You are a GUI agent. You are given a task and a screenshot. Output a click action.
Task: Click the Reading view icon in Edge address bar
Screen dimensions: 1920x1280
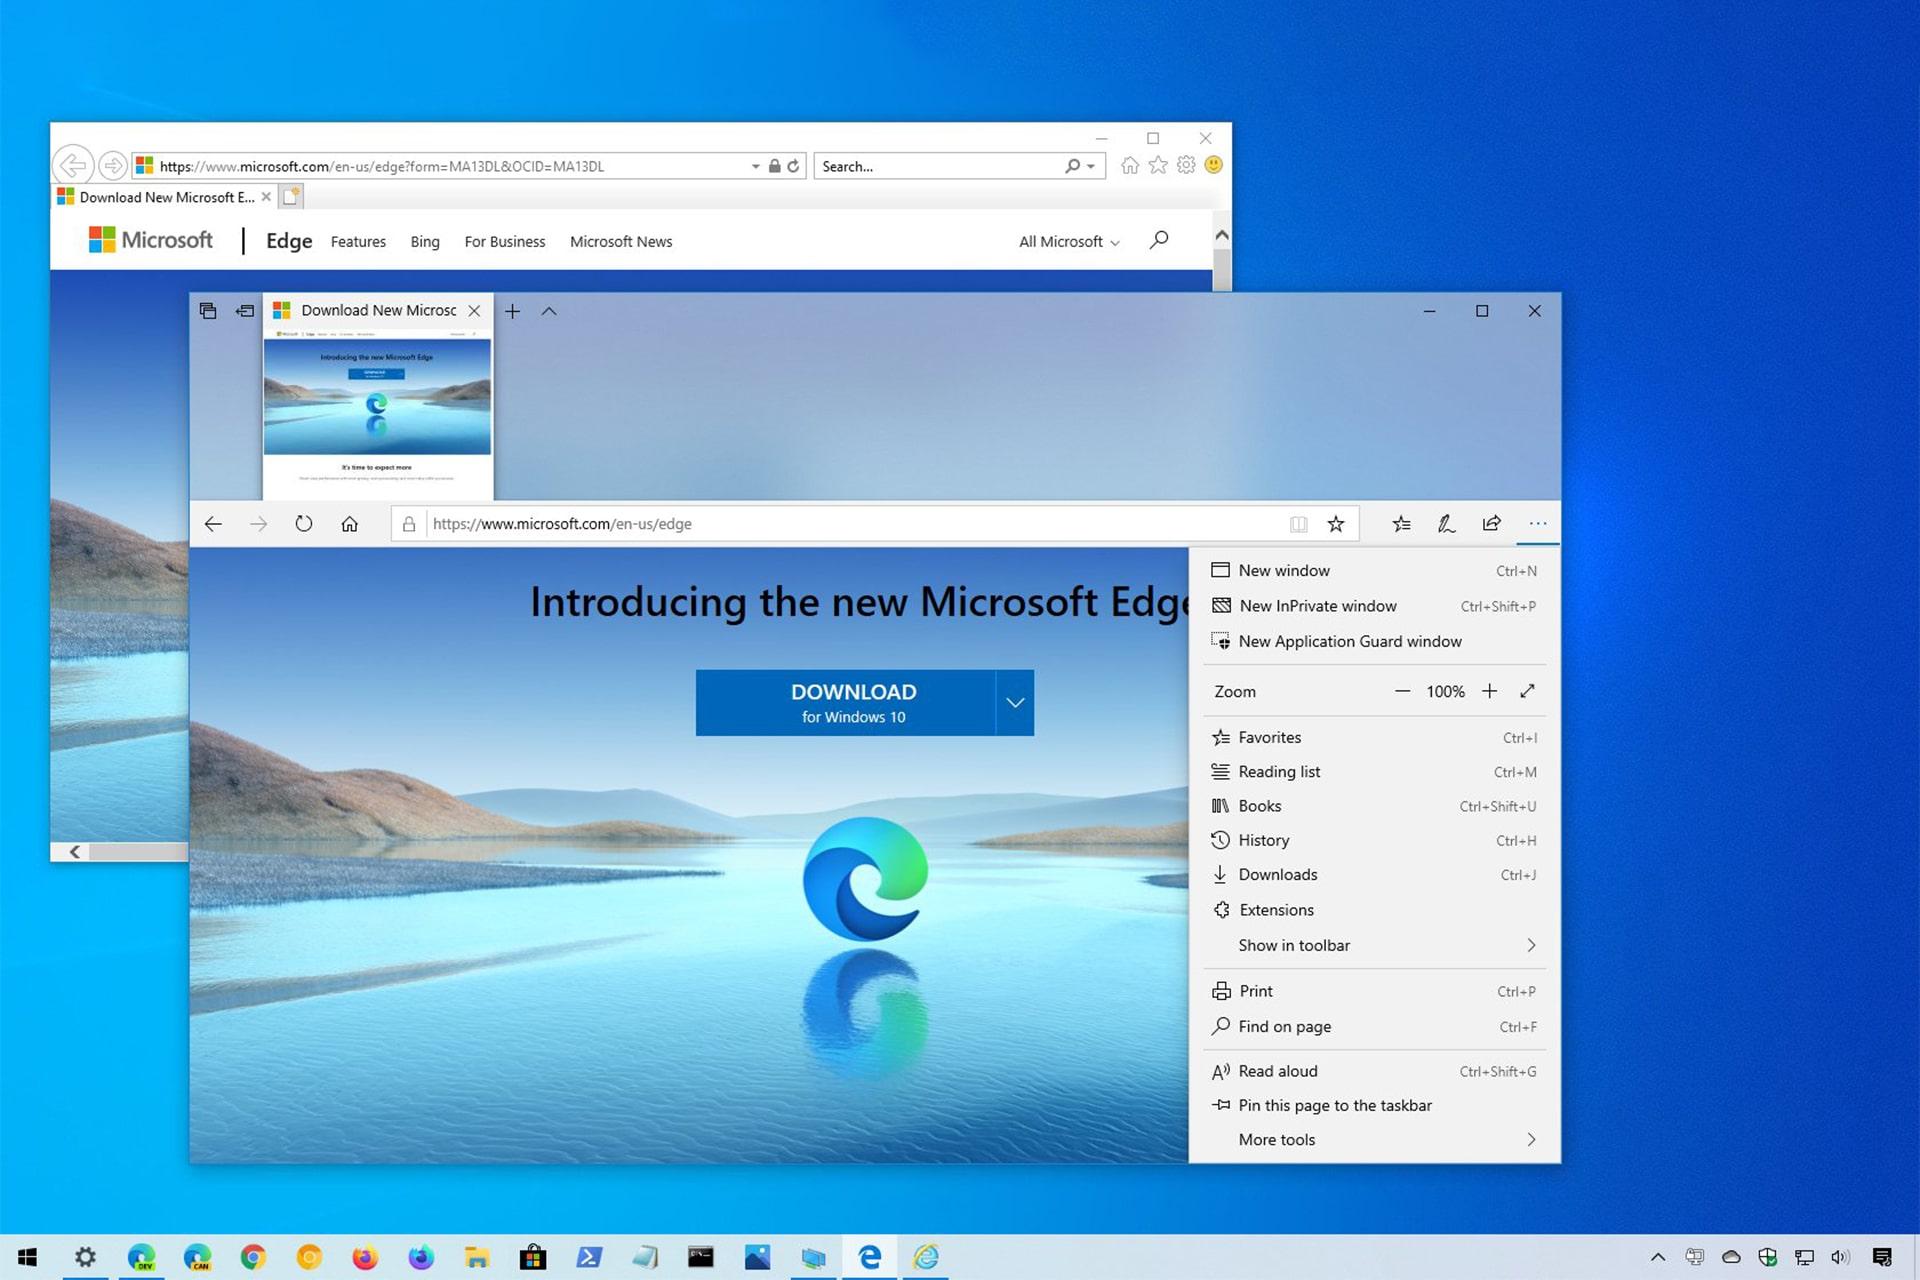[1298, 524]
